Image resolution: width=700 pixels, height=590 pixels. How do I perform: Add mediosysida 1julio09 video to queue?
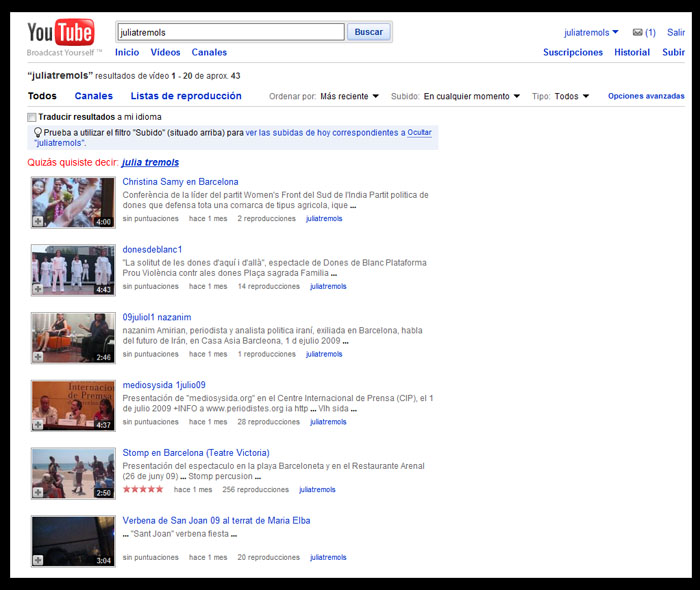point(38,424)
